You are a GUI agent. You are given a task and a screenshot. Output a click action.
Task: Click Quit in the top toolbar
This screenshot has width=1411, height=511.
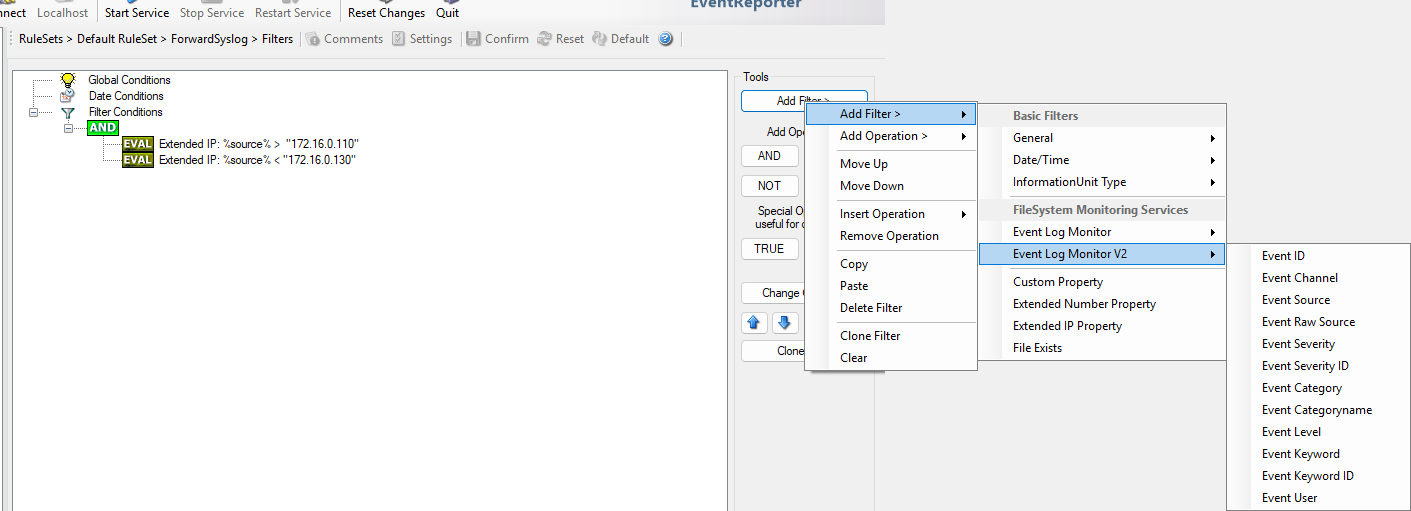coord(448,13)
